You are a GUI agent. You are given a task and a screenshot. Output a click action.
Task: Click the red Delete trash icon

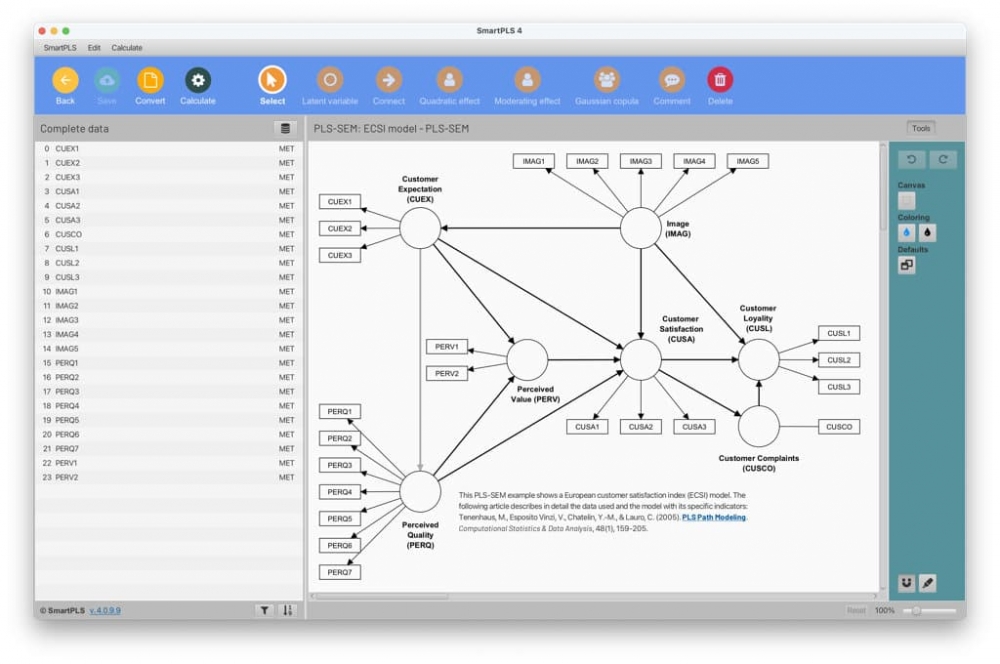(720, 80)
